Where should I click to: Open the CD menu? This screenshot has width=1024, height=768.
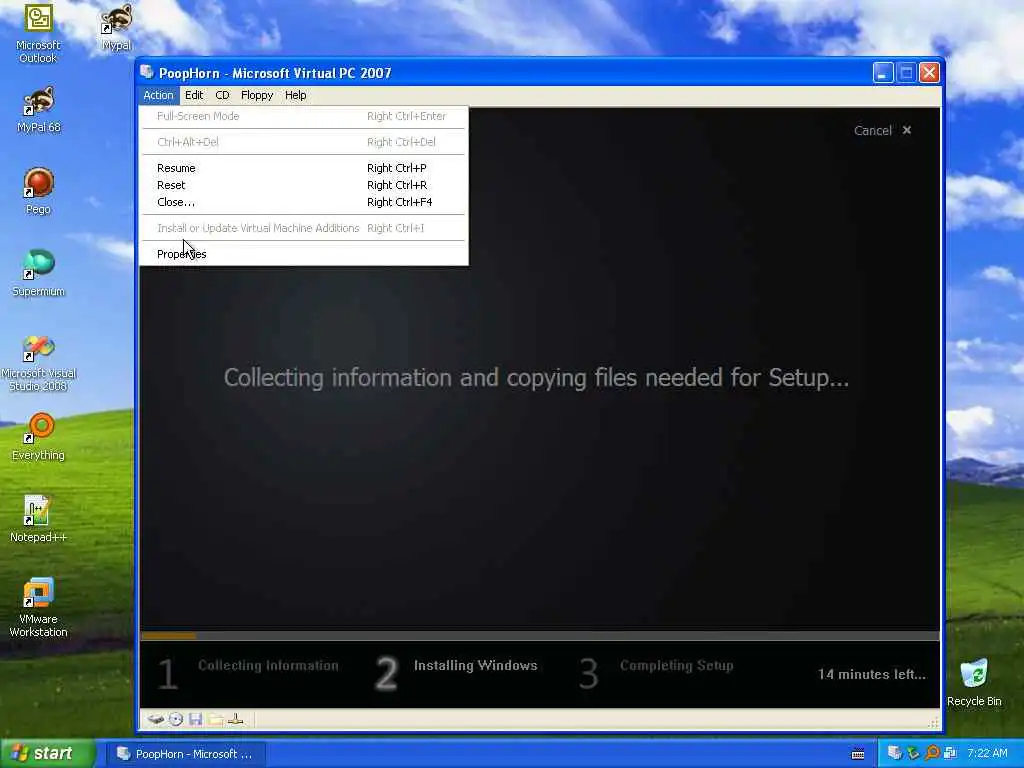[222, 95]
